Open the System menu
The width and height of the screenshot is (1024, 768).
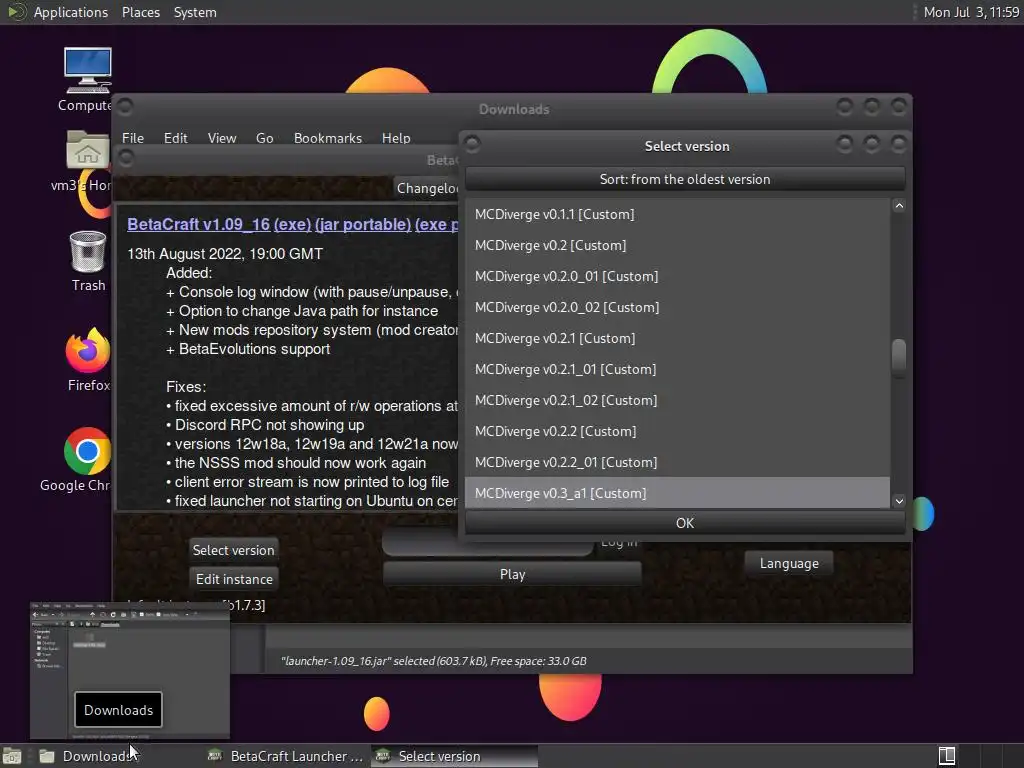tap(195, 12)
